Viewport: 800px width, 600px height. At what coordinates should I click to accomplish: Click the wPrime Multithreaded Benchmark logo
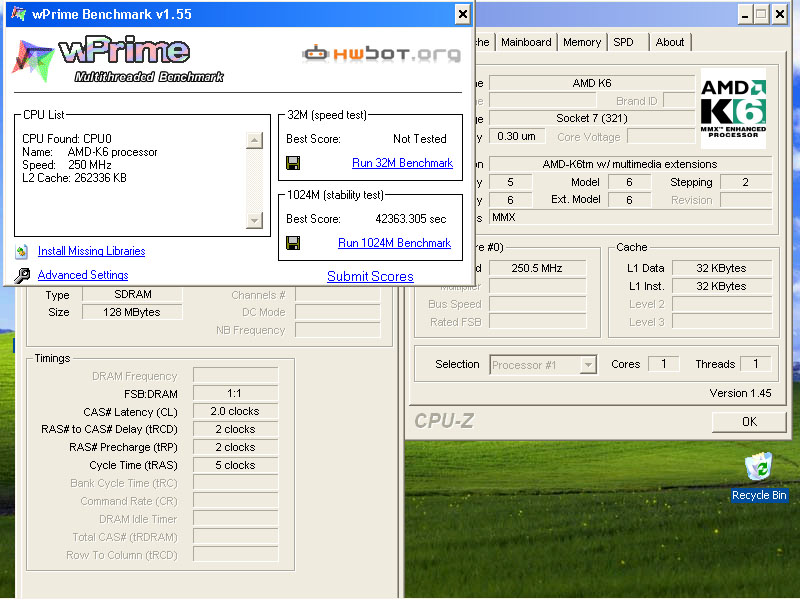(118, 59)
